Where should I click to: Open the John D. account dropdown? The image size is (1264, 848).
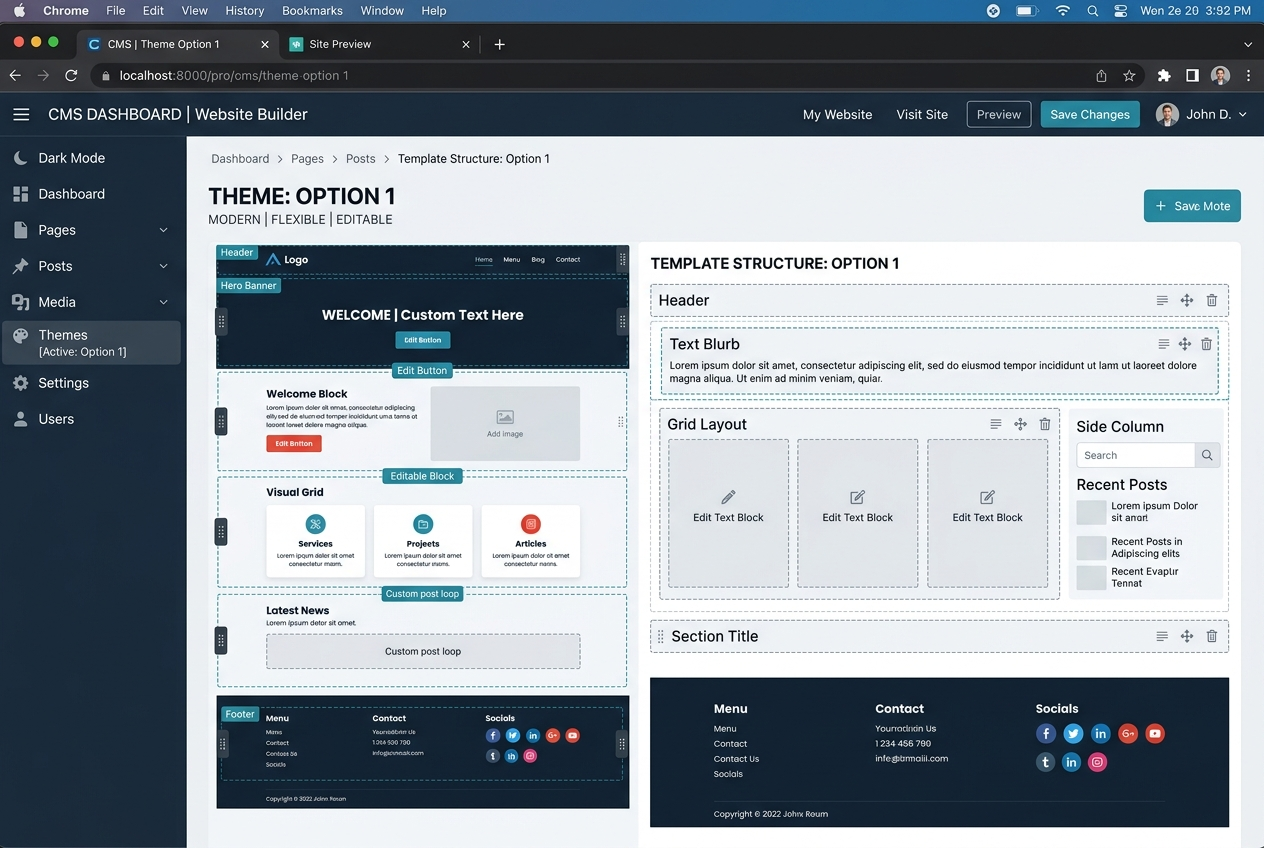1202,115
